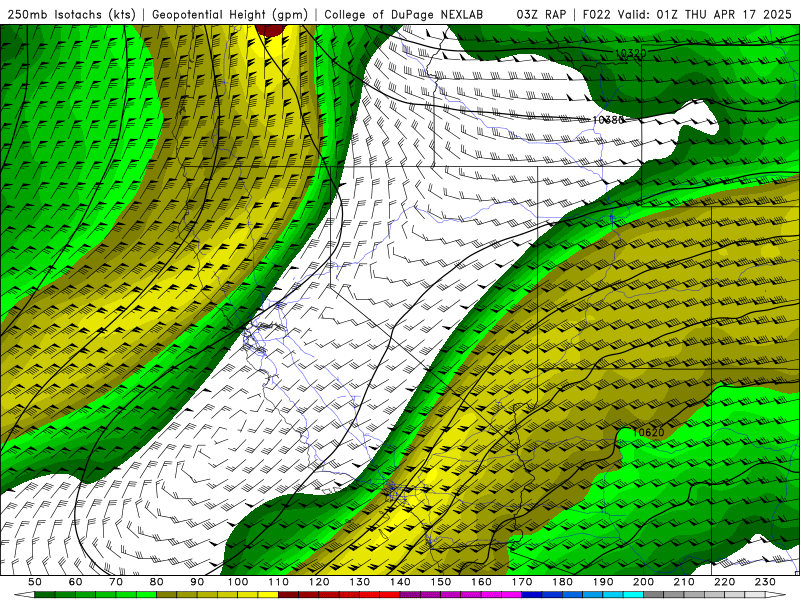Image resolution: width=800 pixels, height=600 pixels.
Task: Click the "F022 Valid: 01Z THU APR 17 2025" text
Action: (x=687, y=14)
